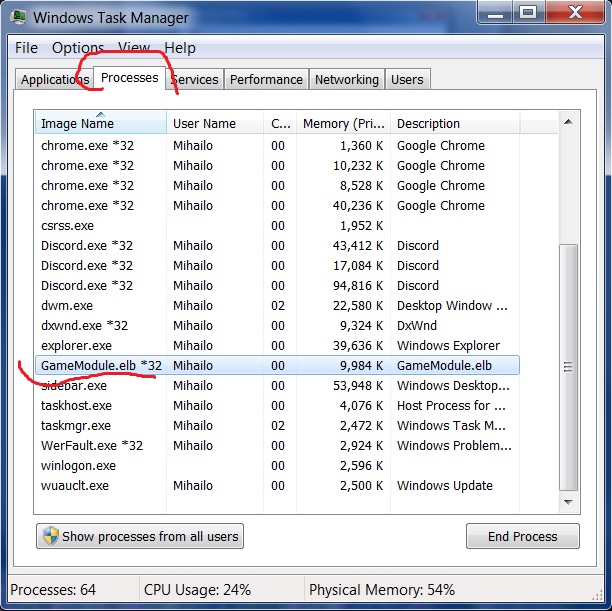Click the 53,948 K memory value
The height and width of the screenshot is (611, 612).
[358, 386]
